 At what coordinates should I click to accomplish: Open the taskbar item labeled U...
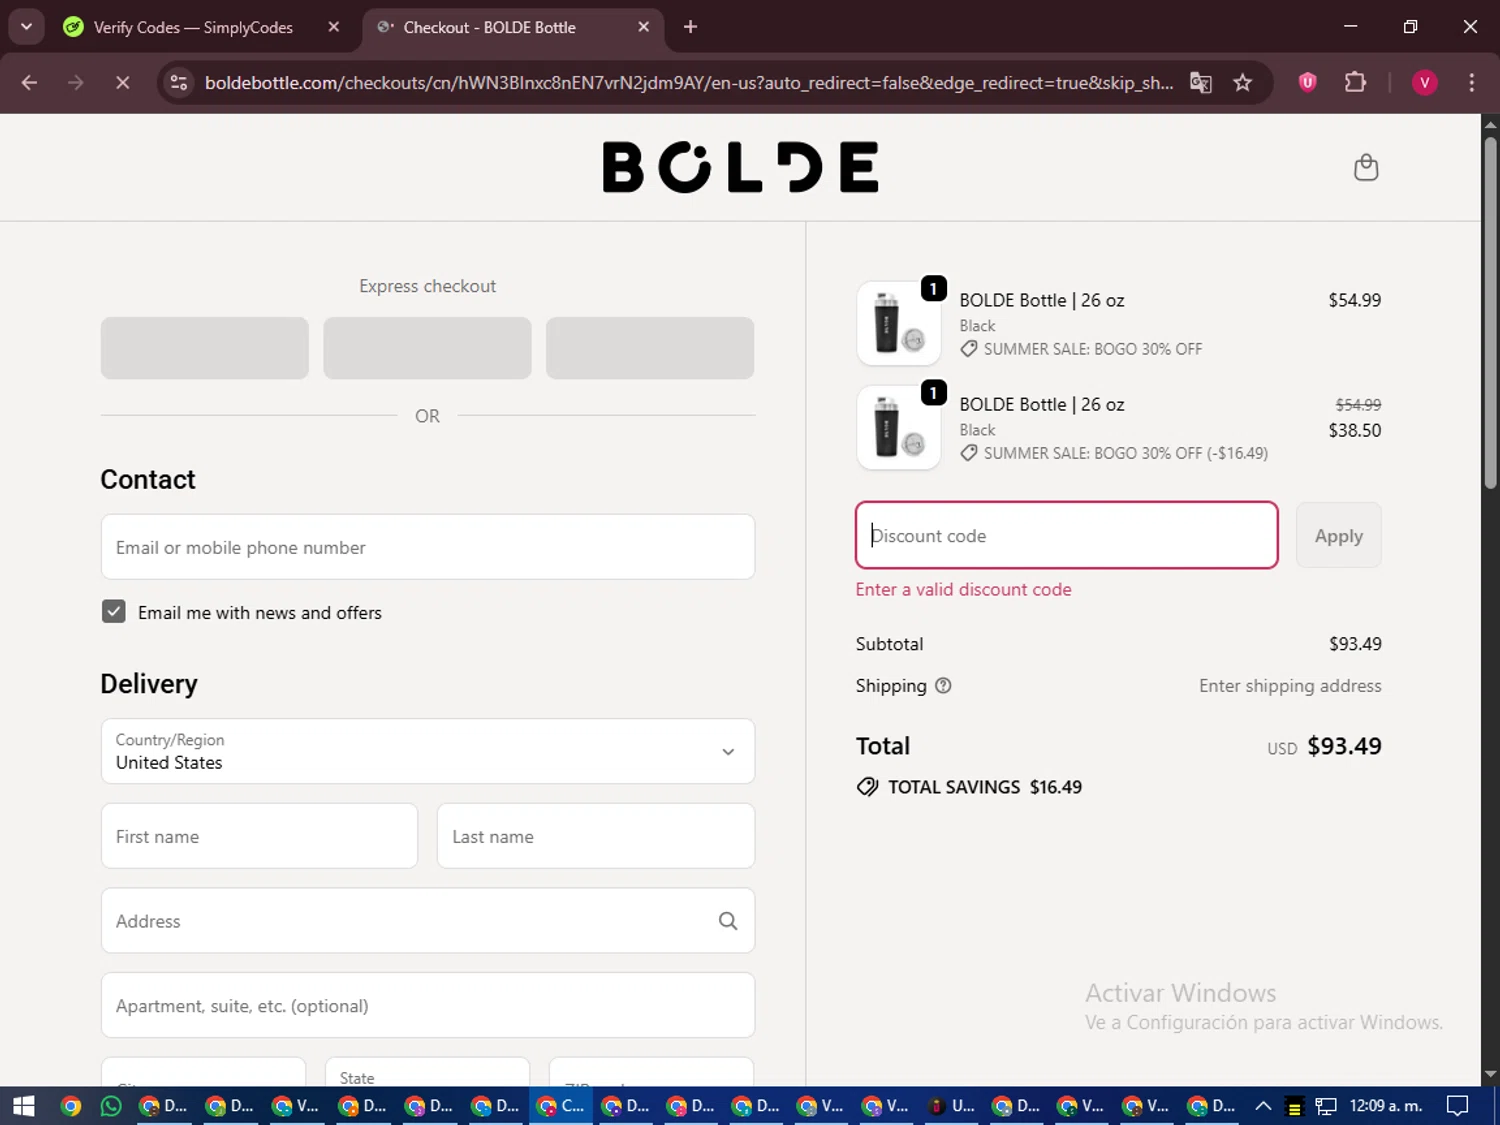tap(951, 1106)
